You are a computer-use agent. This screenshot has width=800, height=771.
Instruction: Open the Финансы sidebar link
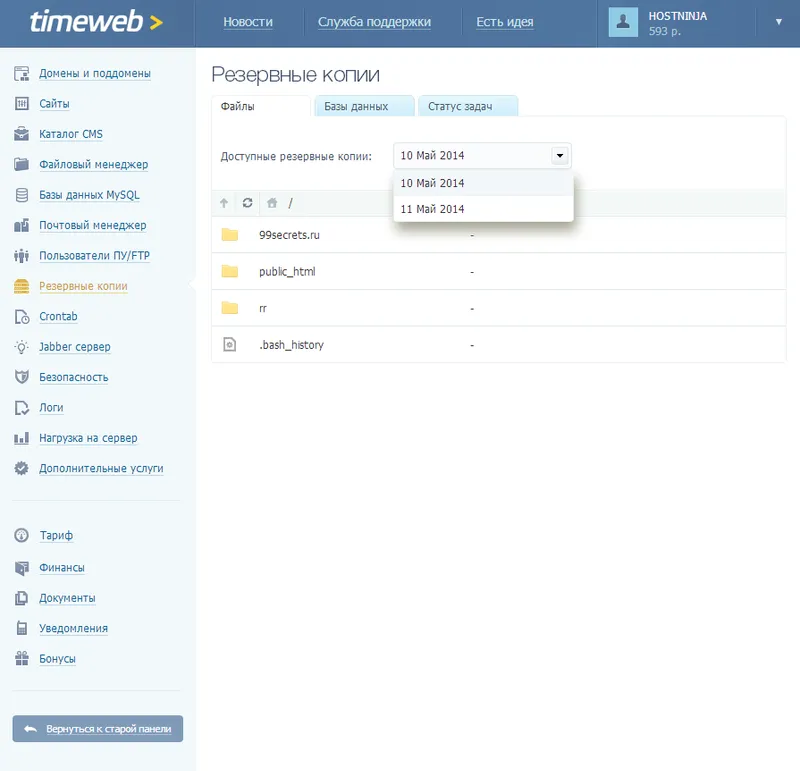pos(62,567)
